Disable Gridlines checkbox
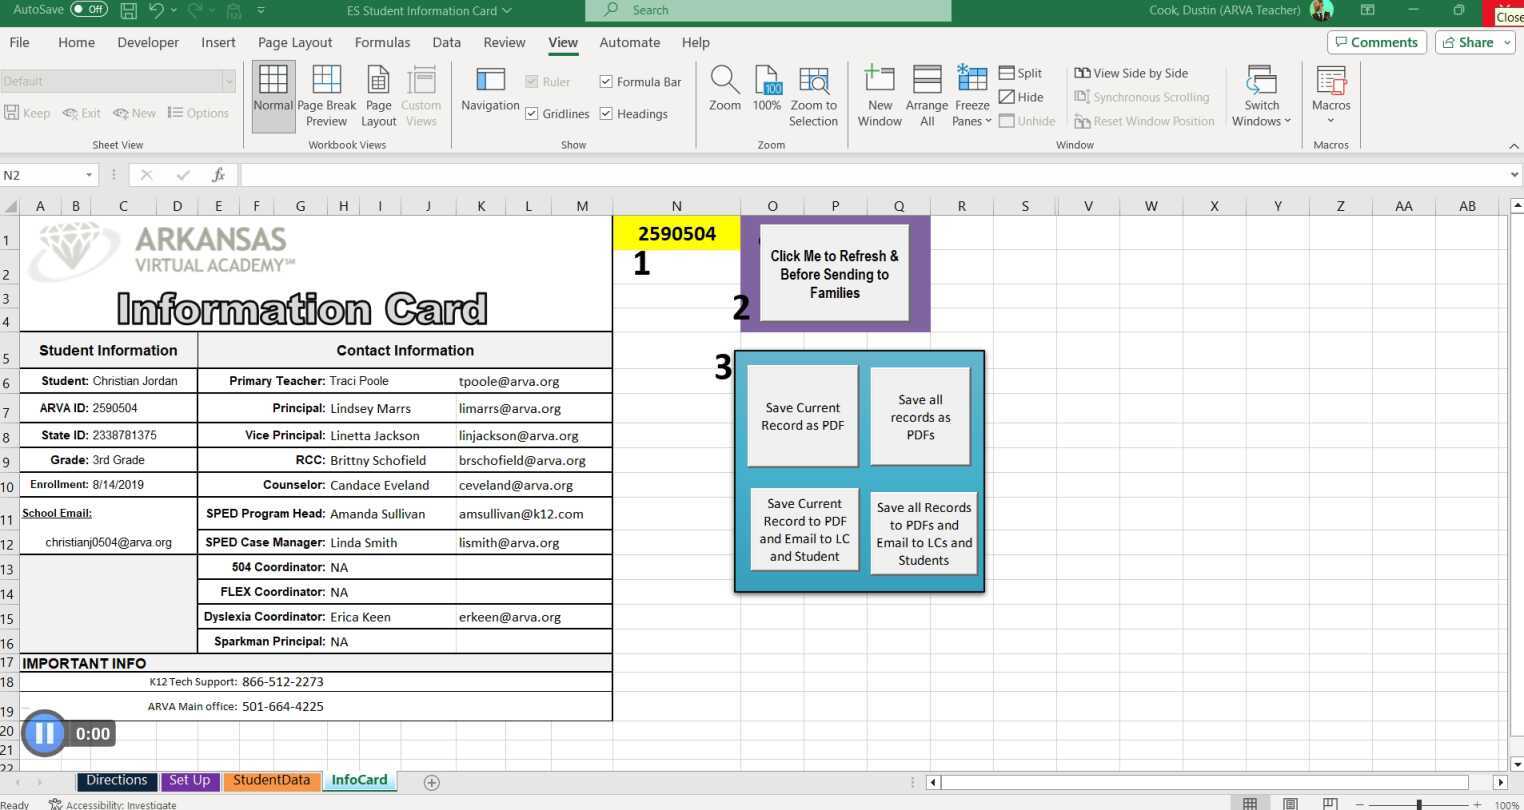 point(532,114)
